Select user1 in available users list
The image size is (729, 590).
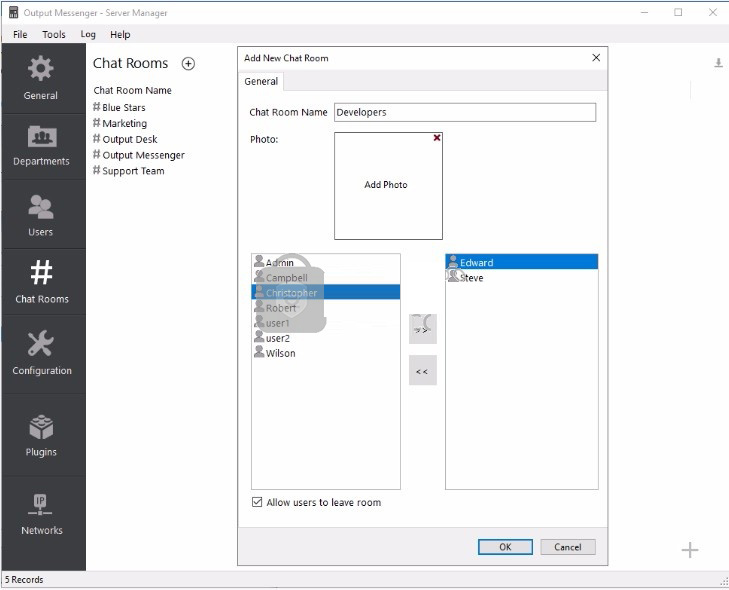click(x=325, y=323)
